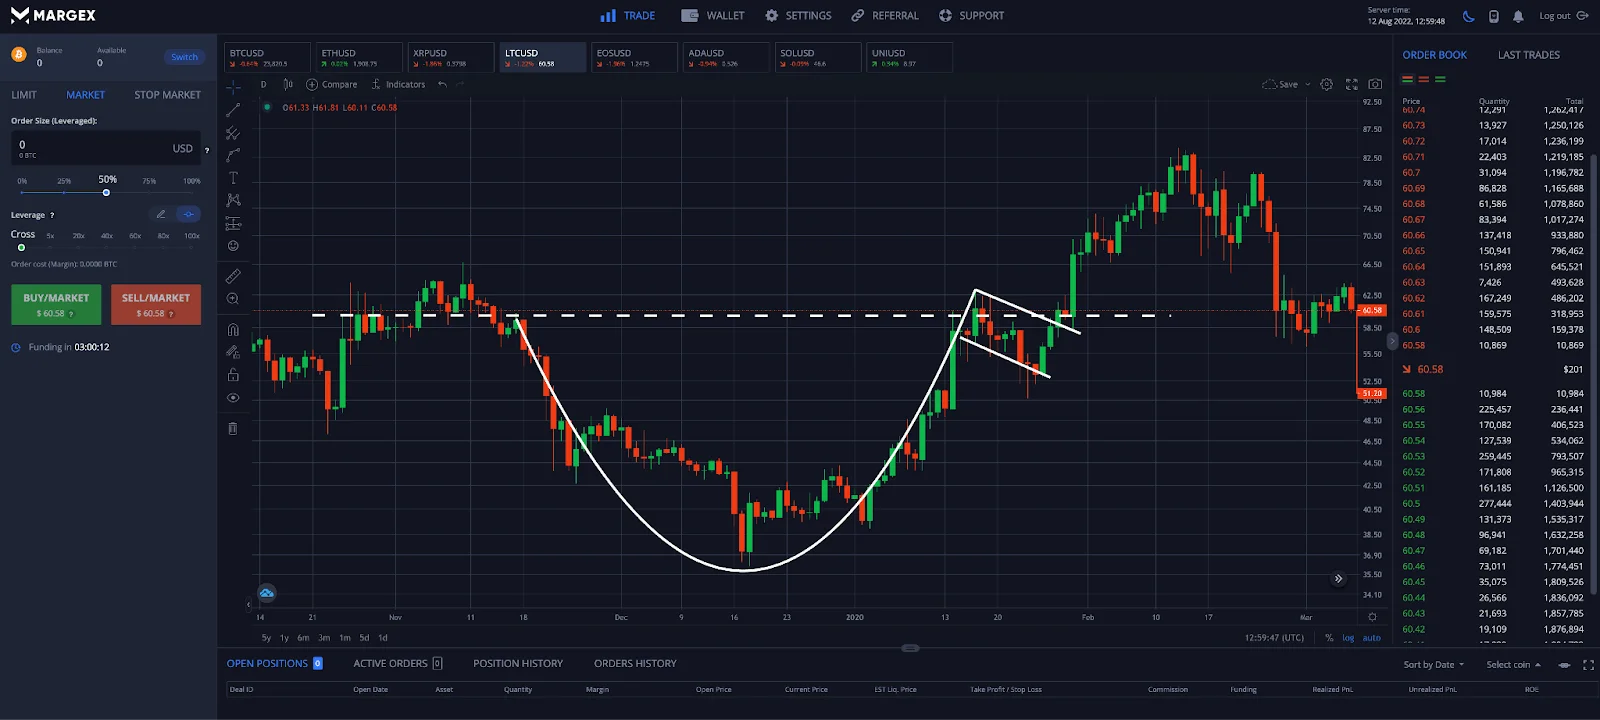
Task: Pick the ruler measure tool
Action: (233, 276)
